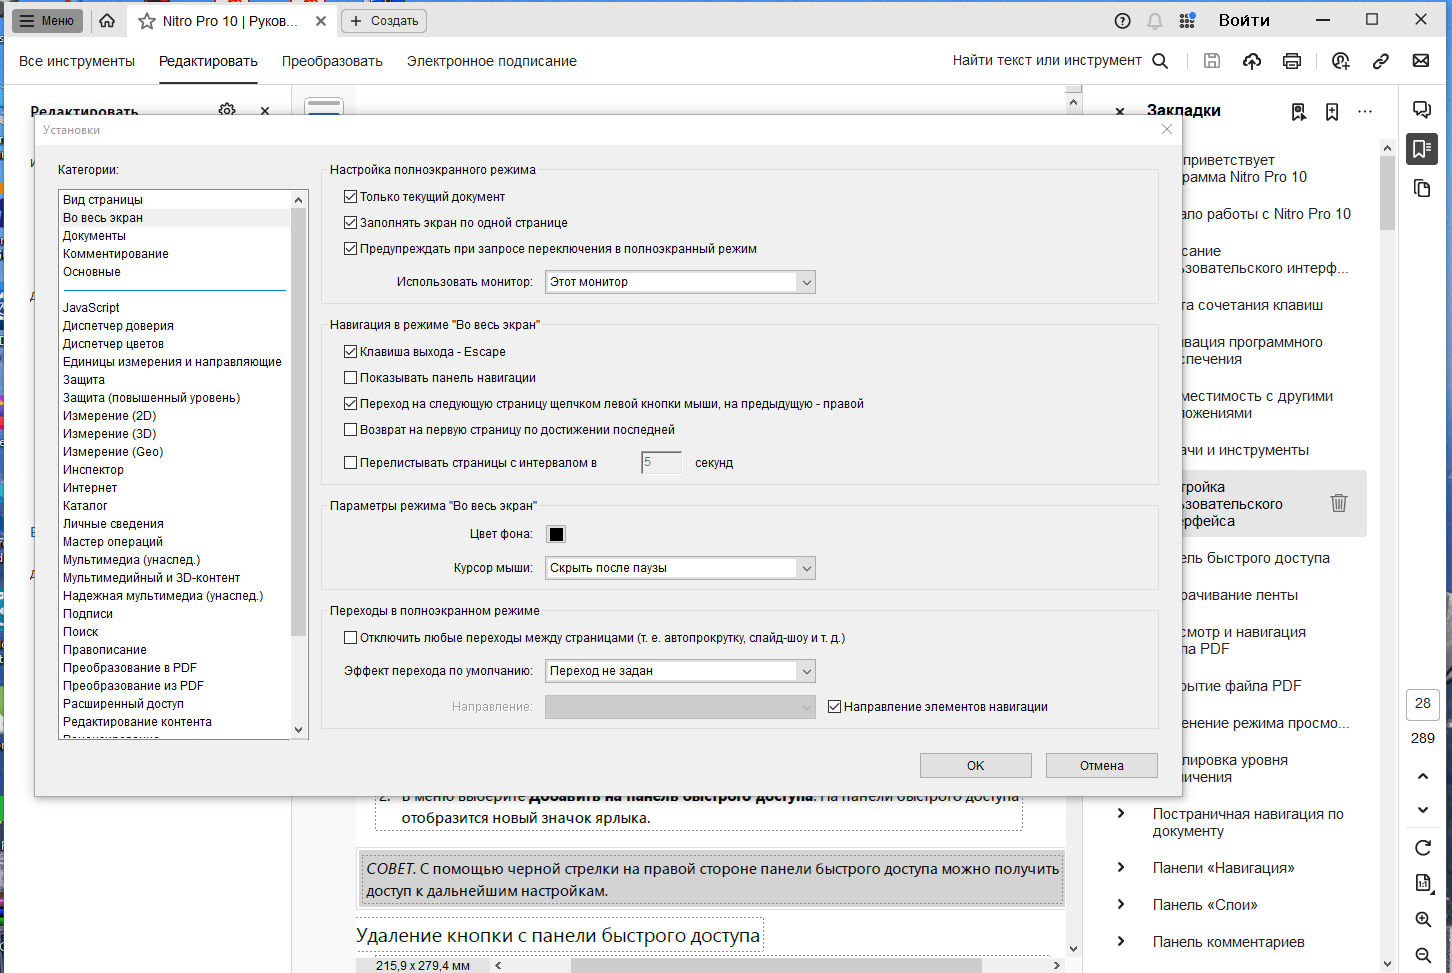Click the zoom in magnifier icon

click(1422, 919)
